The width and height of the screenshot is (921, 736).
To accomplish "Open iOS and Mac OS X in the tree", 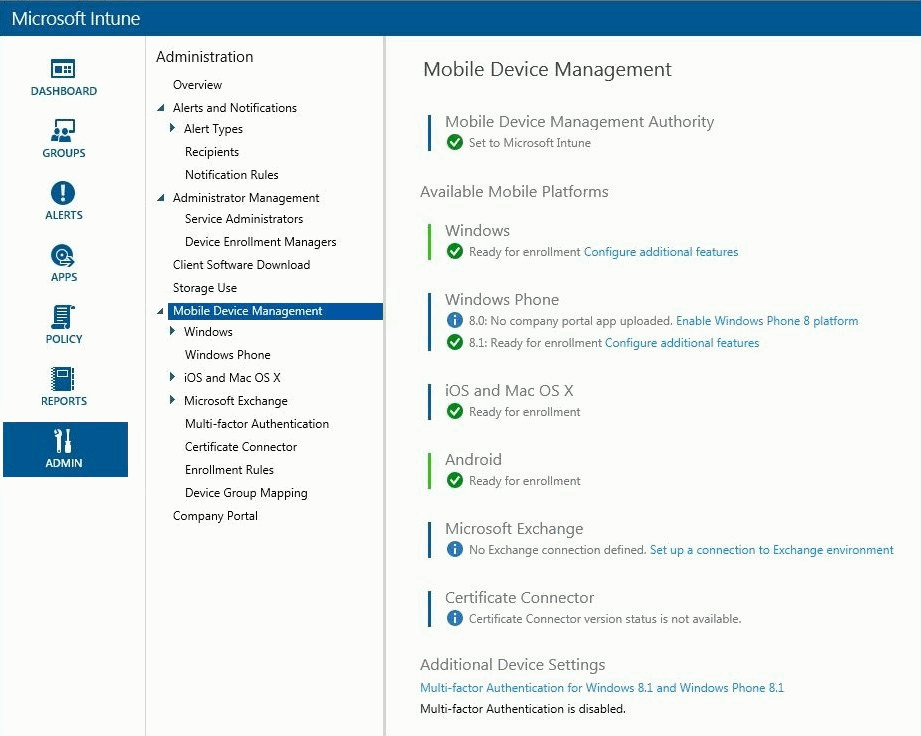I will click(x=232, y=378).
